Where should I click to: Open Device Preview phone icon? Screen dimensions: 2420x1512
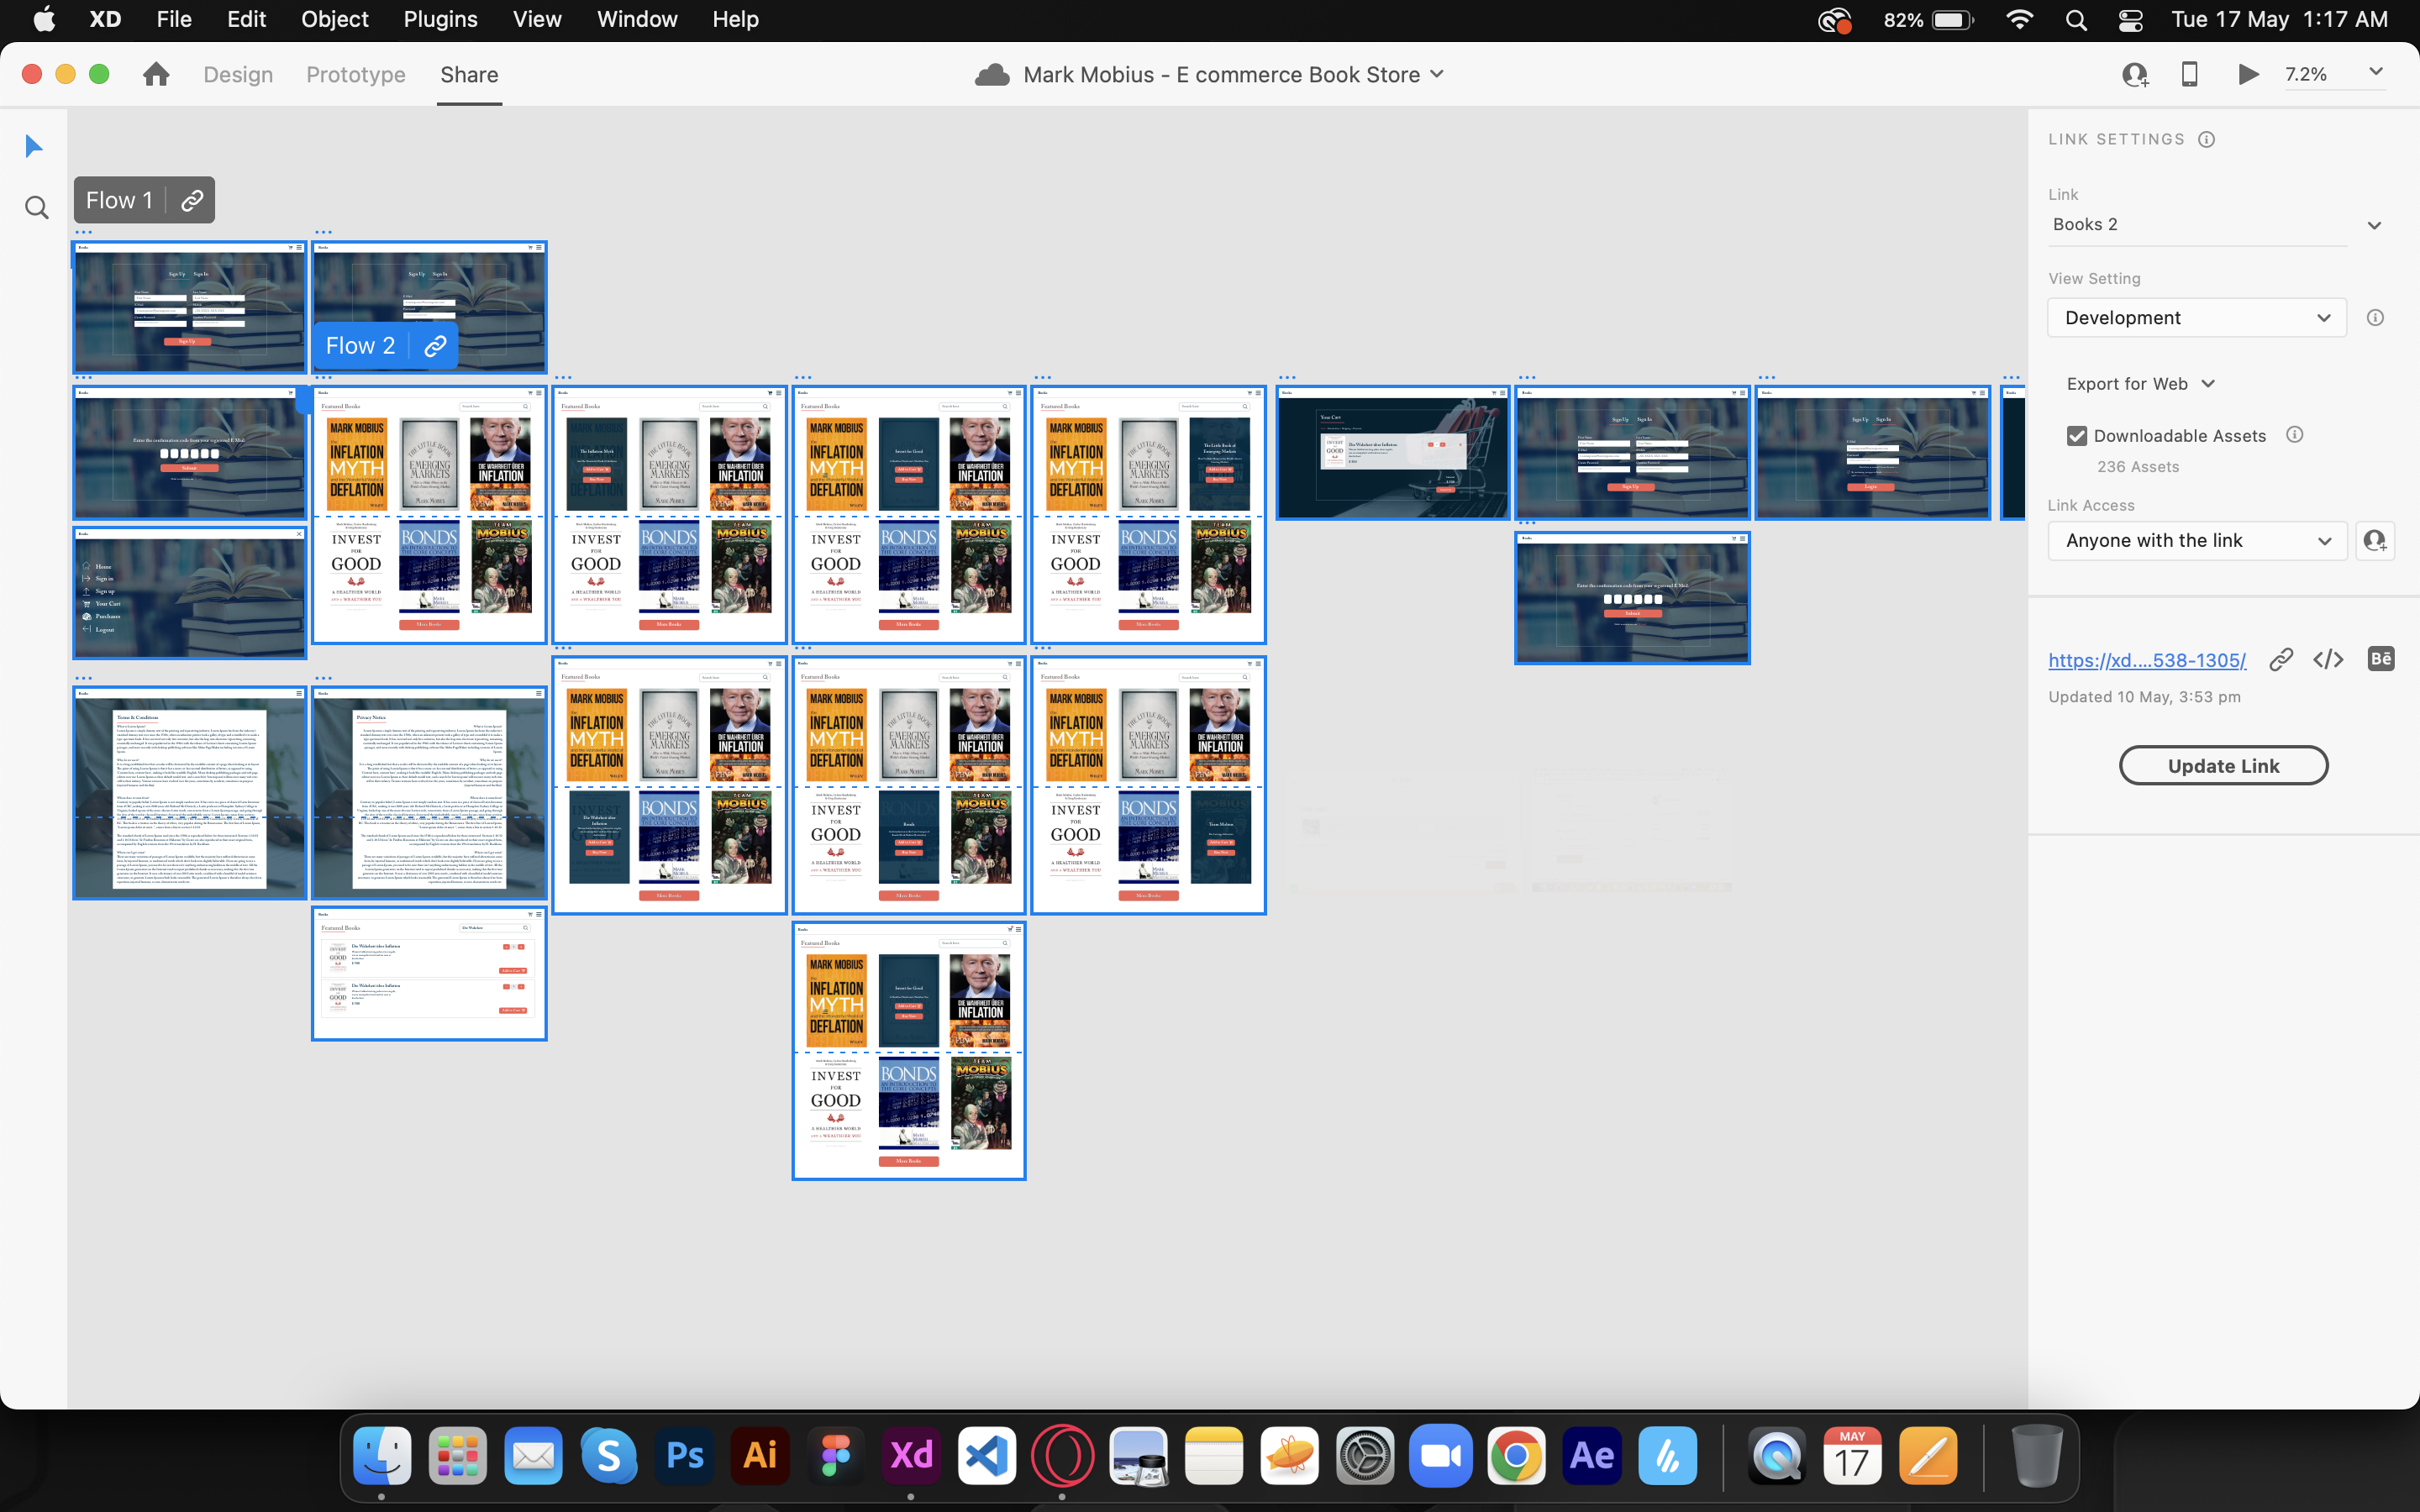(x=2189, y=74)
